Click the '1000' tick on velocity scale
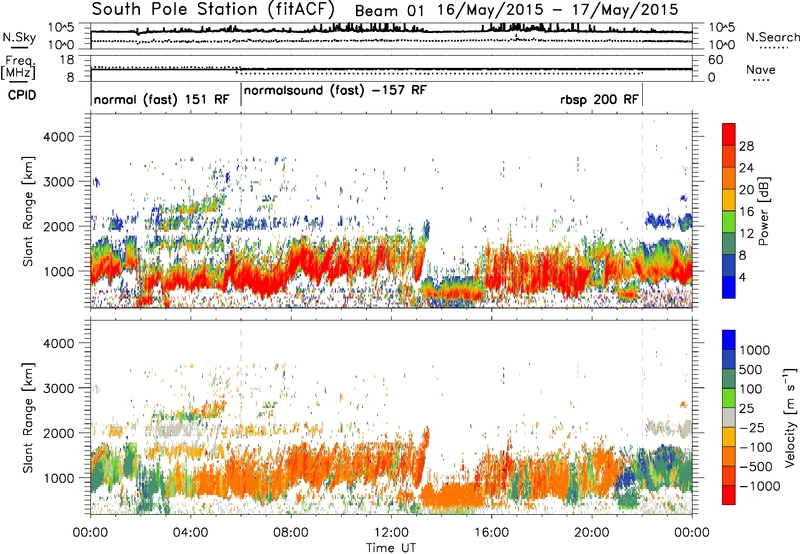This screenshot has width=800, height=554. coord(754,350)
